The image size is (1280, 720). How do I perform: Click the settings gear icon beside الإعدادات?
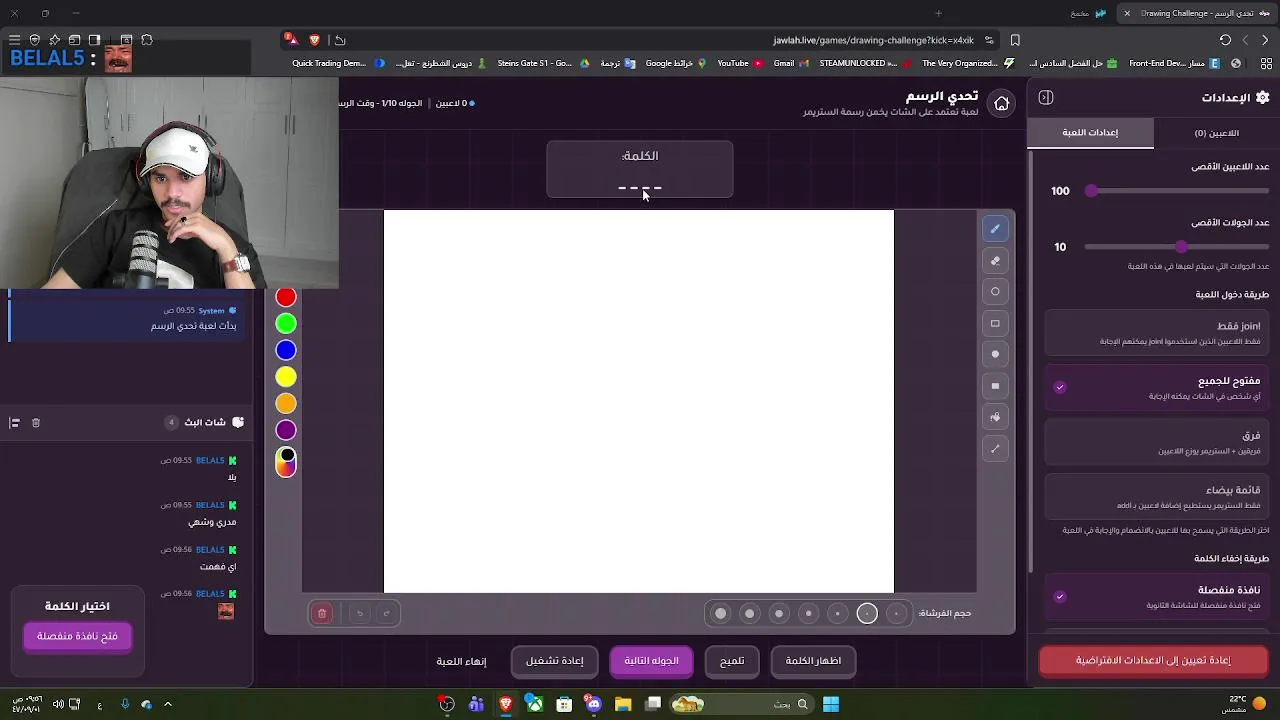click(x=1262, y=97)
